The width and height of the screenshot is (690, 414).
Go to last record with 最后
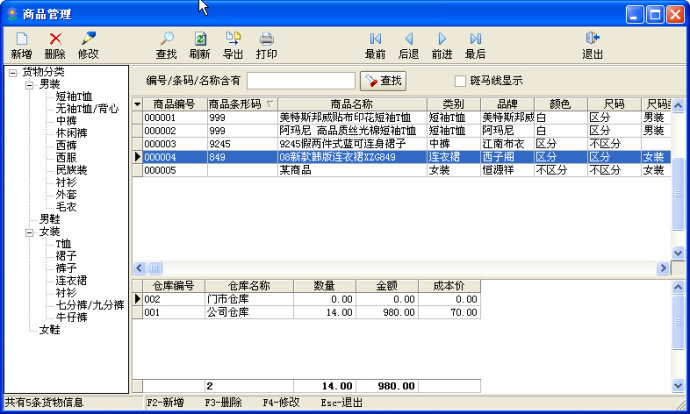[475, 39]
